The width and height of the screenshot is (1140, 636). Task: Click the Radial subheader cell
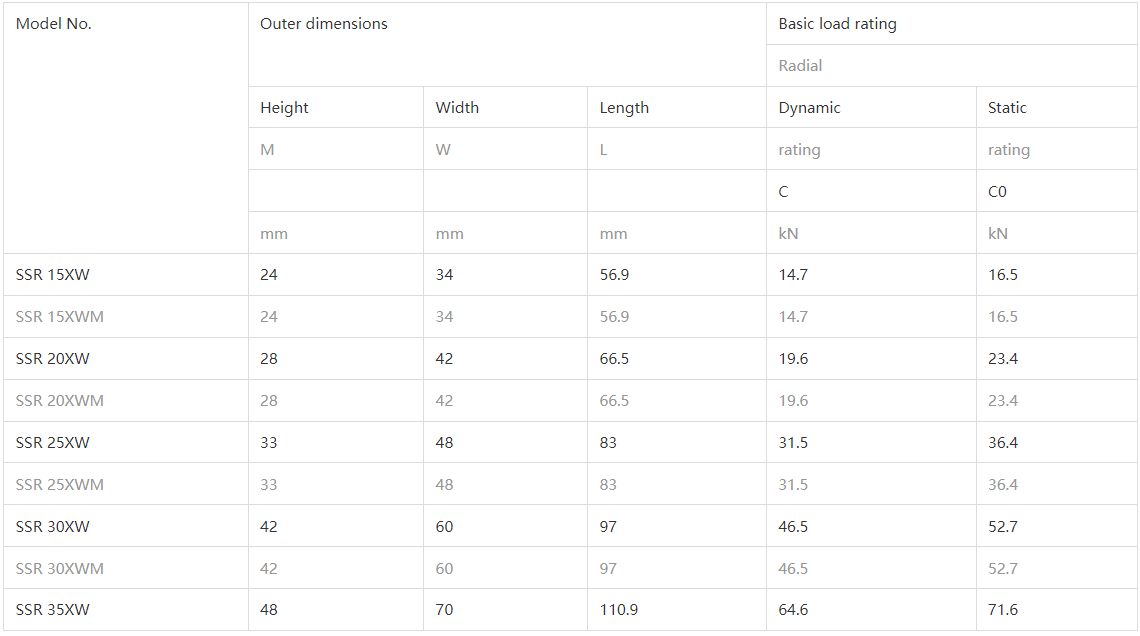pyautogui.click(x=801, y=66)
